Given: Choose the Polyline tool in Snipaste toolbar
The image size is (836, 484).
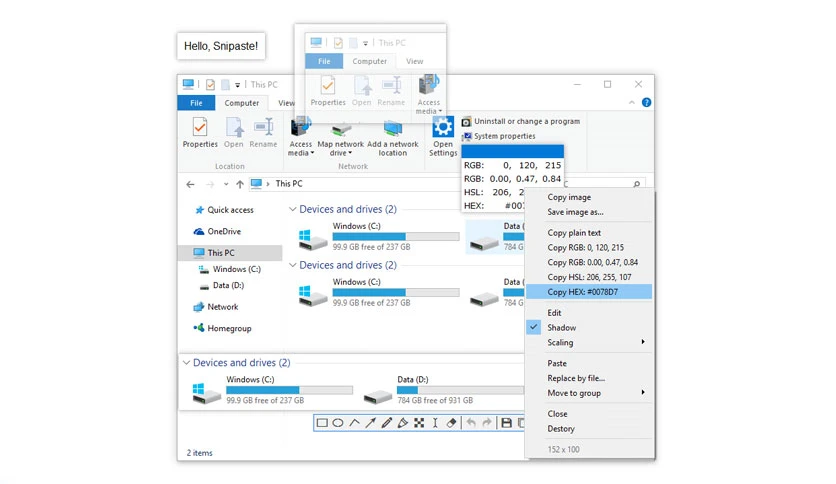Looking at the screenshot, I should click(x=355, y=423).
